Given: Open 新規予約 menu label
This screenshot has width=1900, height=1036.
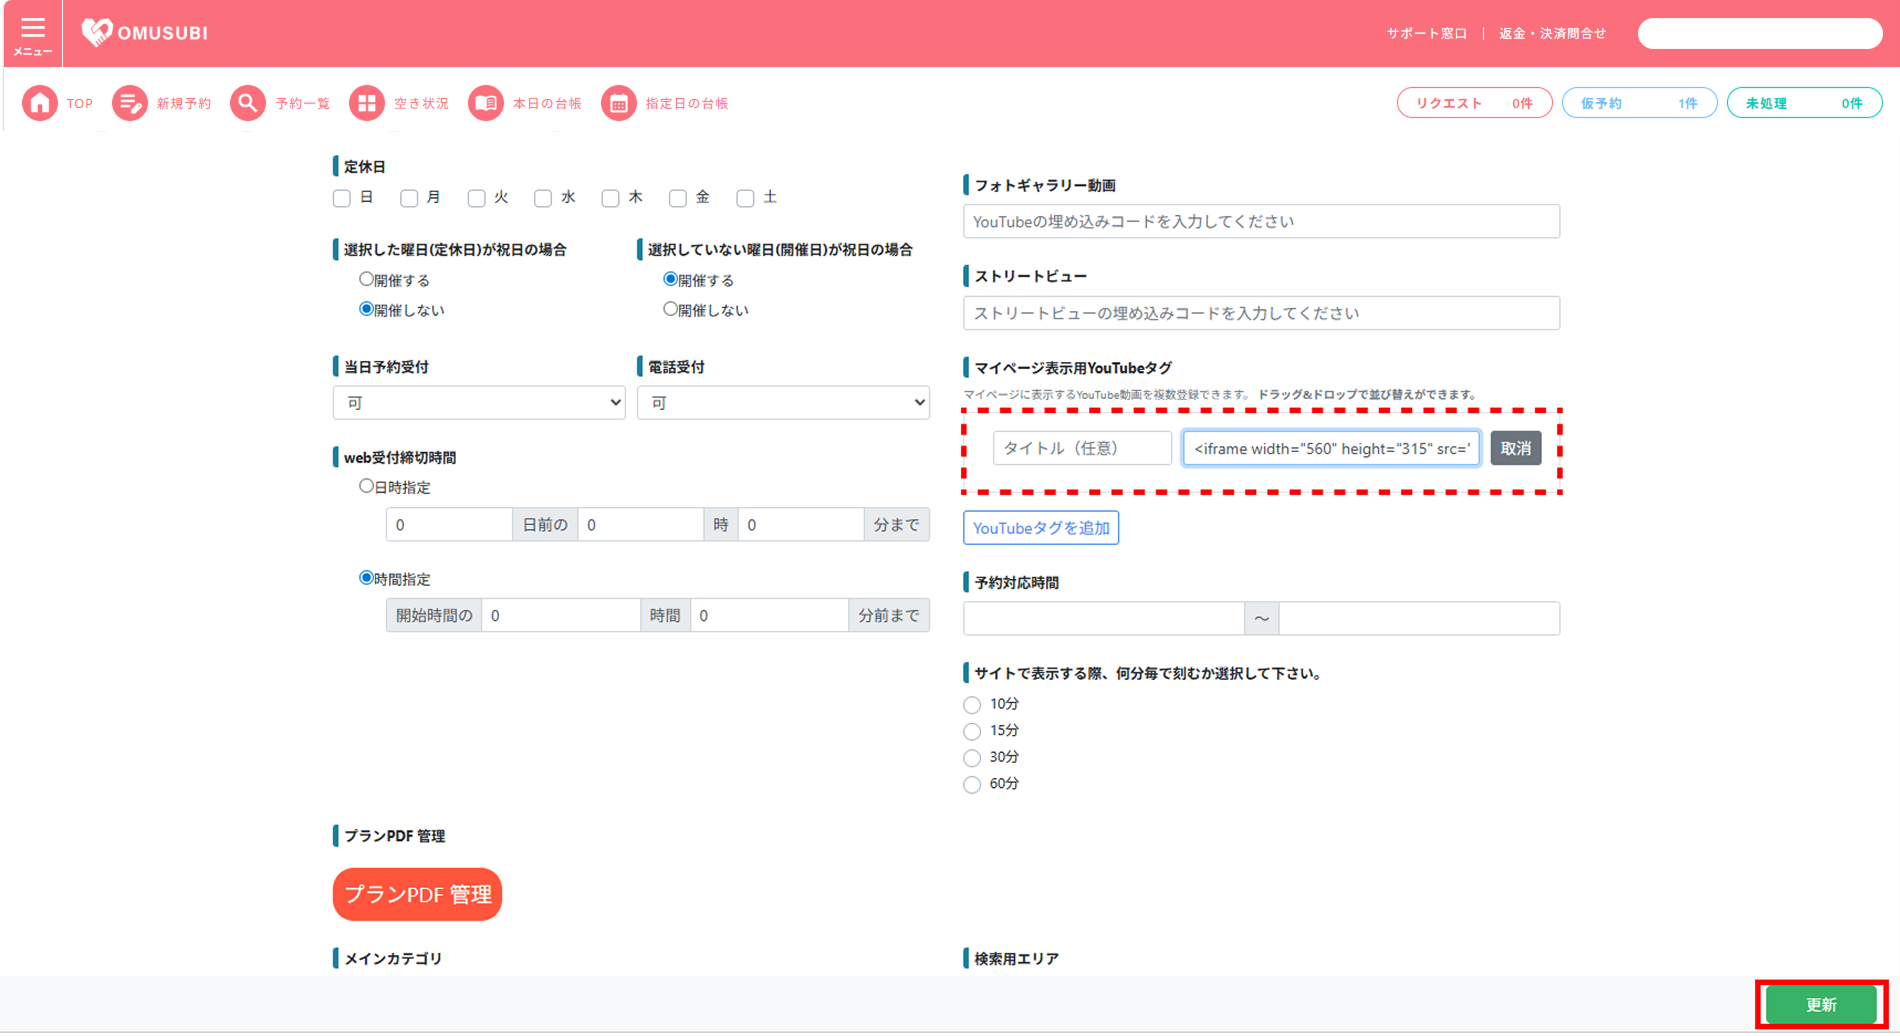Looking at the screenshot, I should pos(184,103).
